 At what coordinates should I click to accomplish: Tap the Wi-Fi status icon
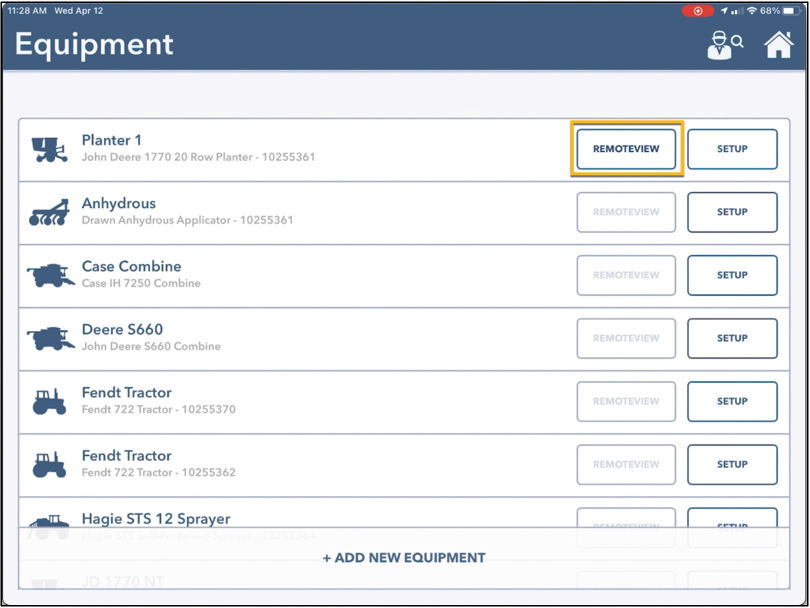(752, 11)
